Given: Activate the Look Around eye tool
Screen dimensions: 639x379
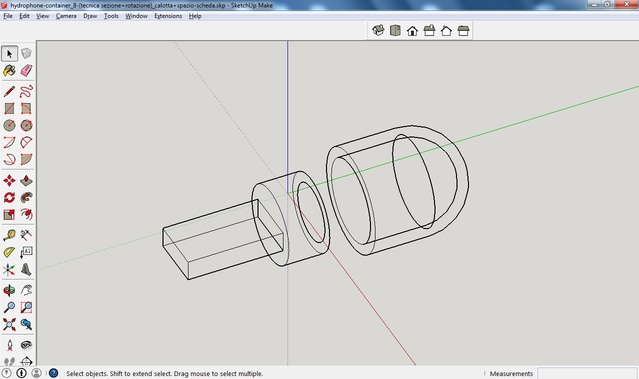Looking at the screenshot, I should pyautogui.click(x=26, y=345).
